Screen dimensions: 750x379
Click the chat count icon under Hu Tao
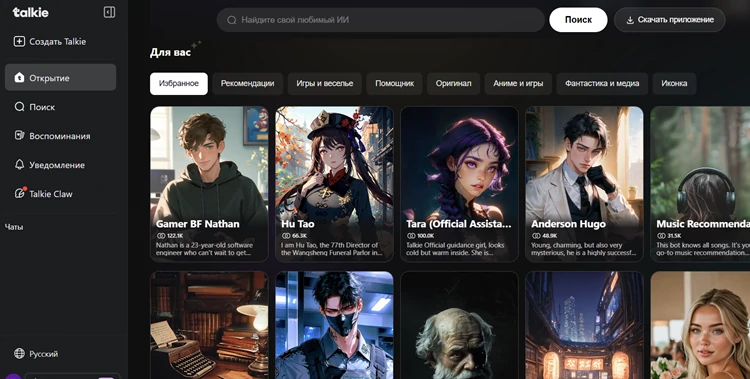click(286, 236)
